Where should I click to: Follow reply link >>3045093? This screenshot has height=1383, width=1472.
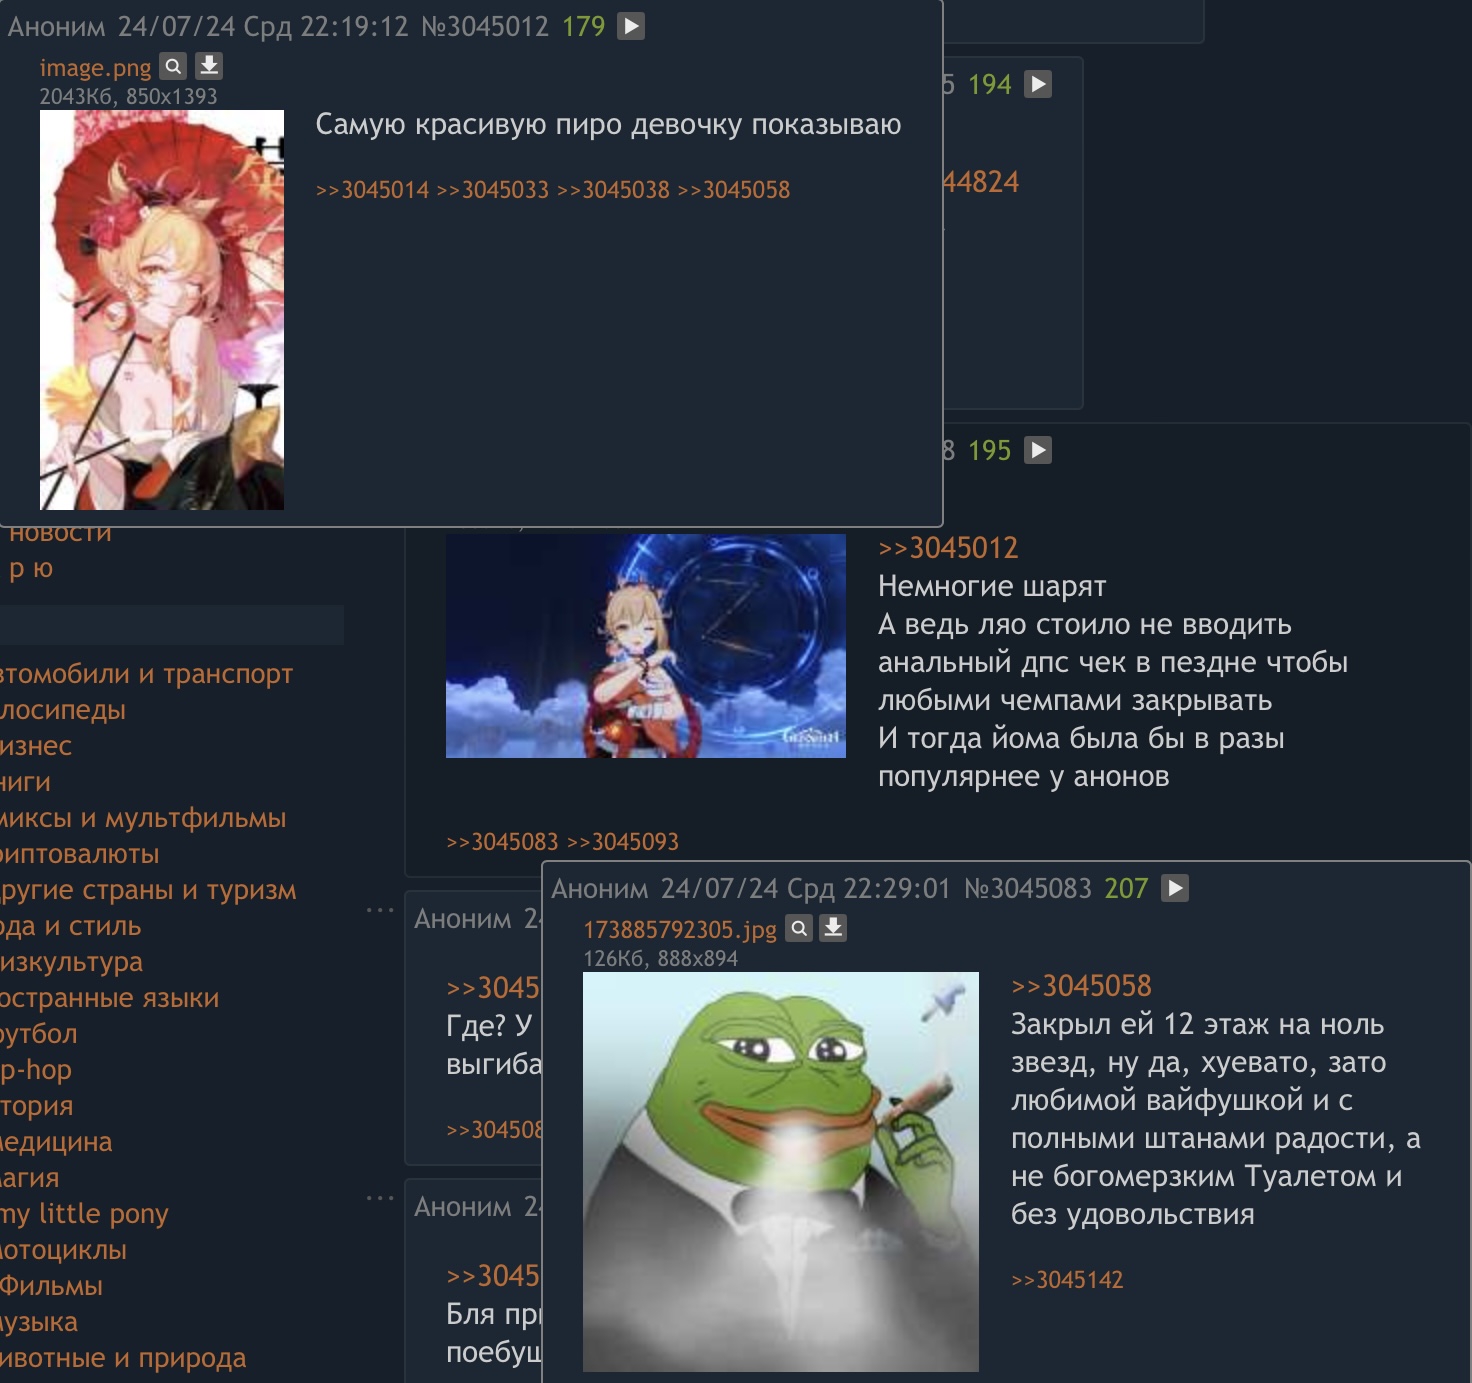623,842
